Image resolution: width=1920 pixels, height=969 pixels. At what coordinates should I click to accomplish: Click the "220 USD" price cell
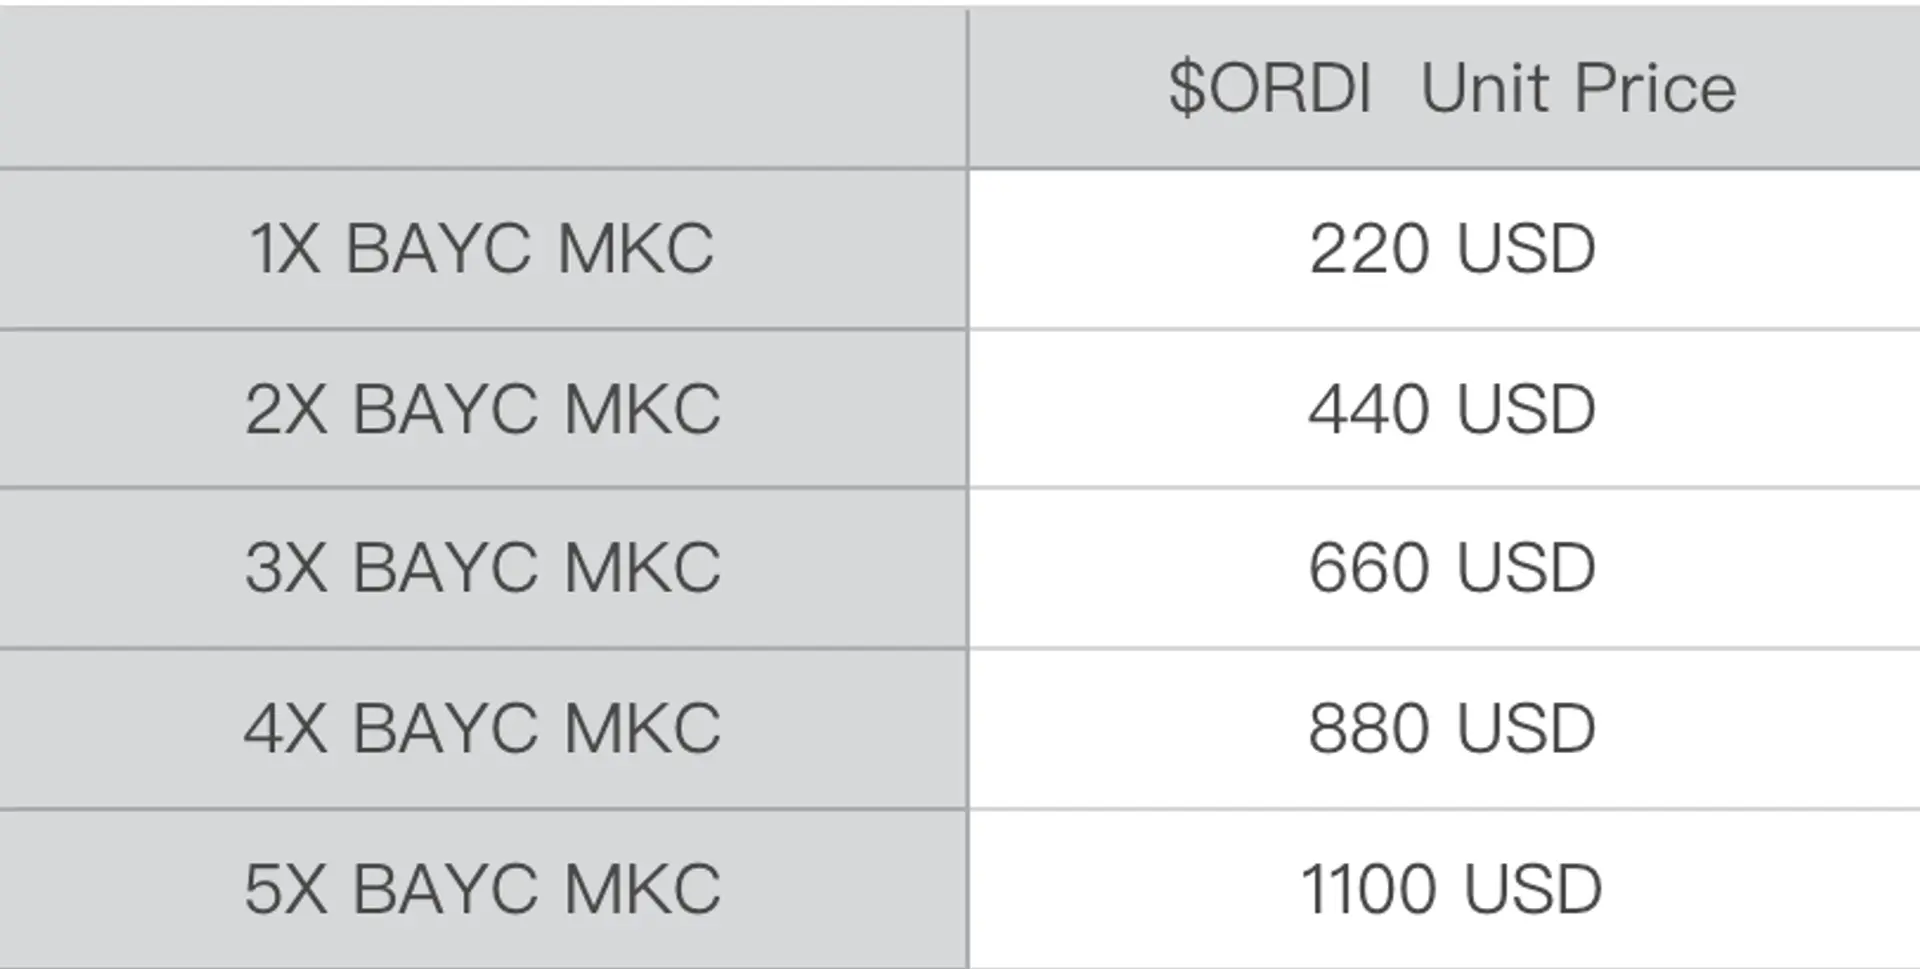1451,249
